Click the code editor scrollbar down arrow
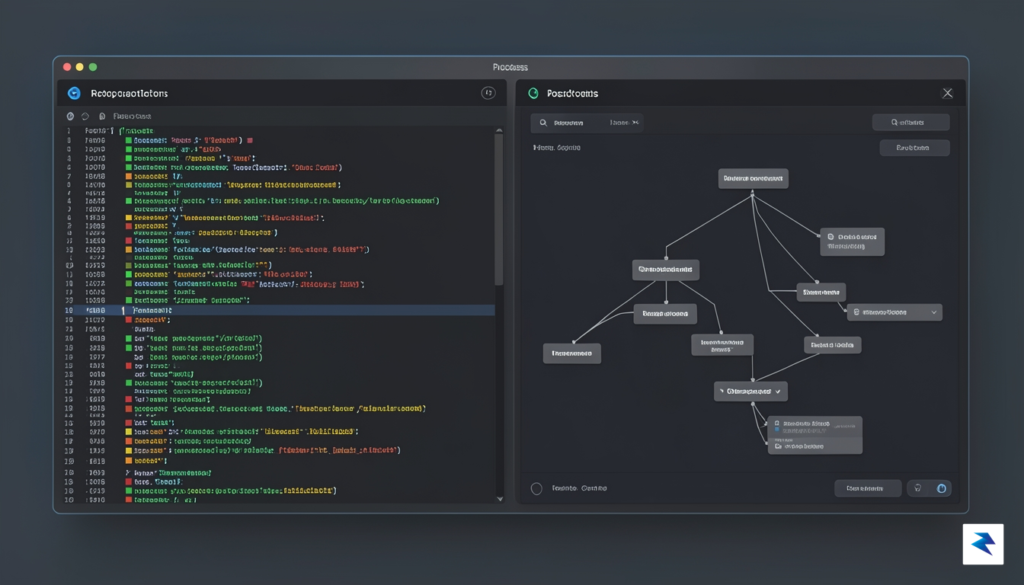1024x585 pixels. [500, 499]
